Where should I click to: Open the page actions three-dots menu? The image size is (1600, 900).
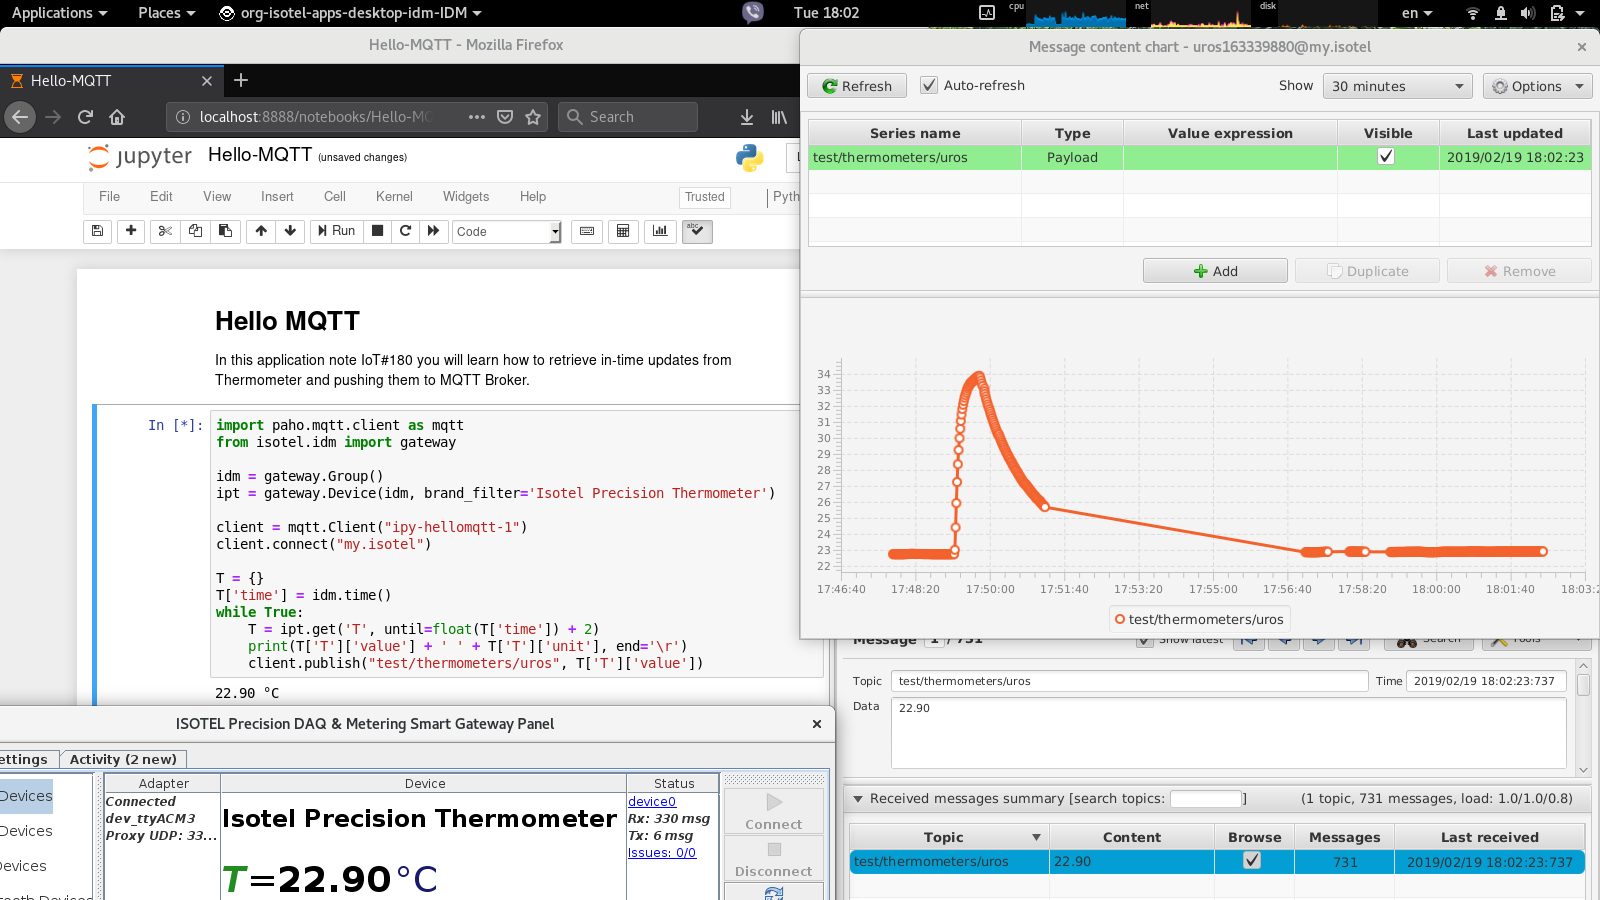pos(477,117)
